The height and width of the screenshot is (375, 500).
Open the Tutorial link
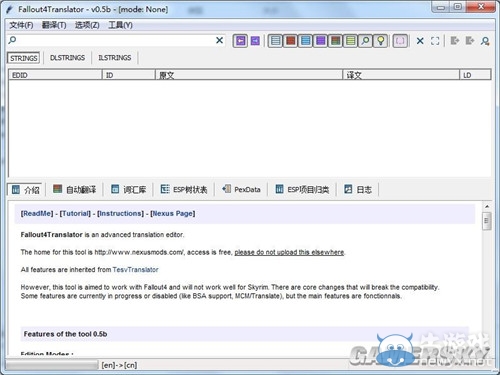pyautogui.click(x=75, y=213)
